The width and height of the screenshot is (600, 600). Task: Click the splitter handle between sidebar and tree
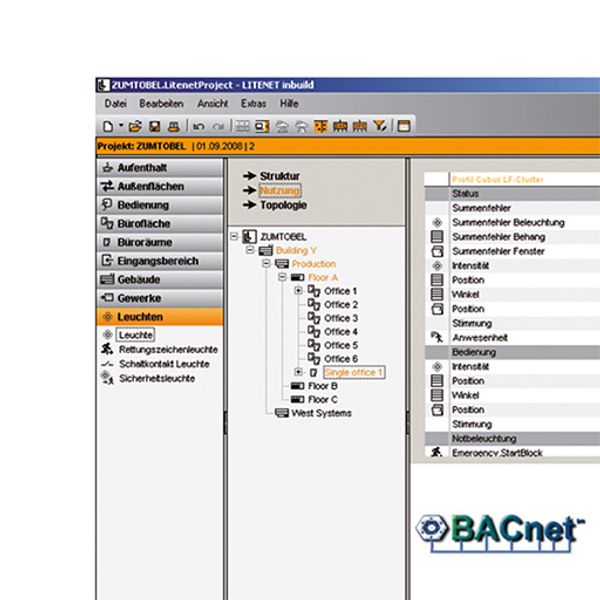click(x=225, y=423)
